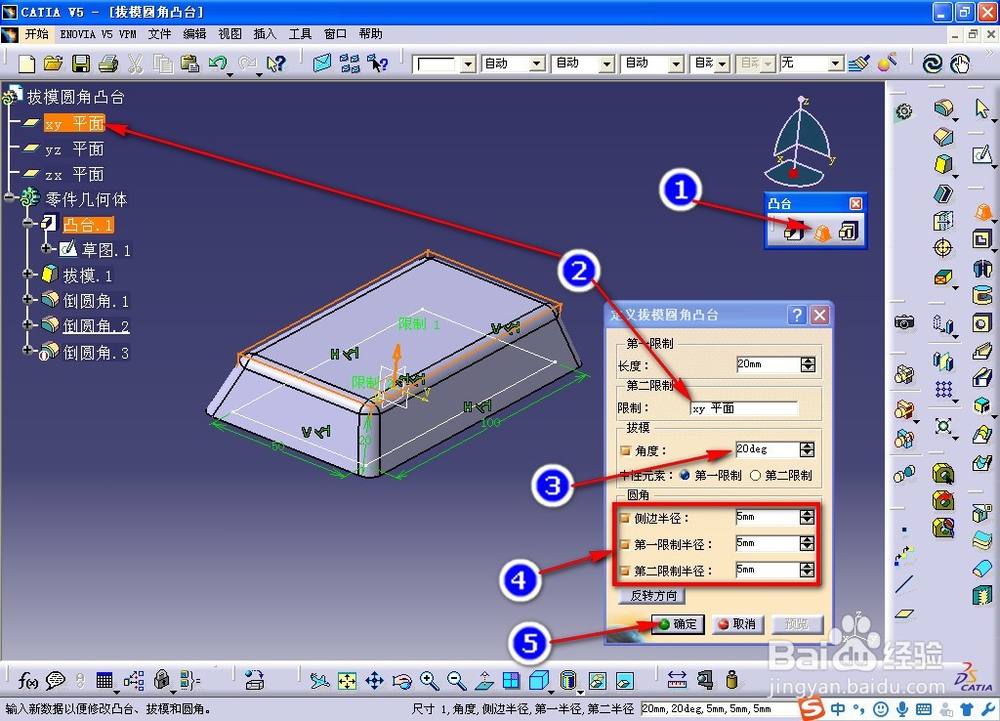Click the 角度 field showing 20deg
Image resolution: width=1000 pixels, height=721 pixels.
[767, 450]
